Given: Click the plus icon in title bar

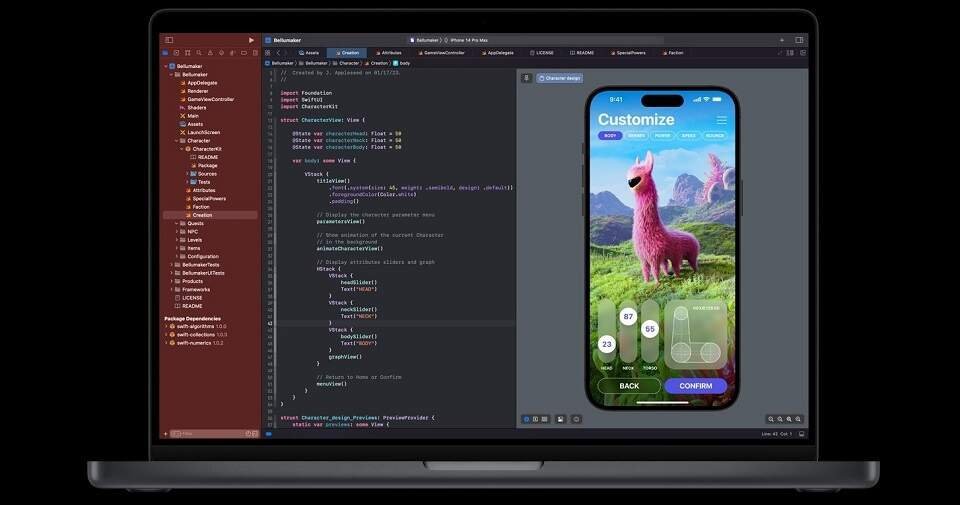Looking at the screenshot, I should (781, 40).
